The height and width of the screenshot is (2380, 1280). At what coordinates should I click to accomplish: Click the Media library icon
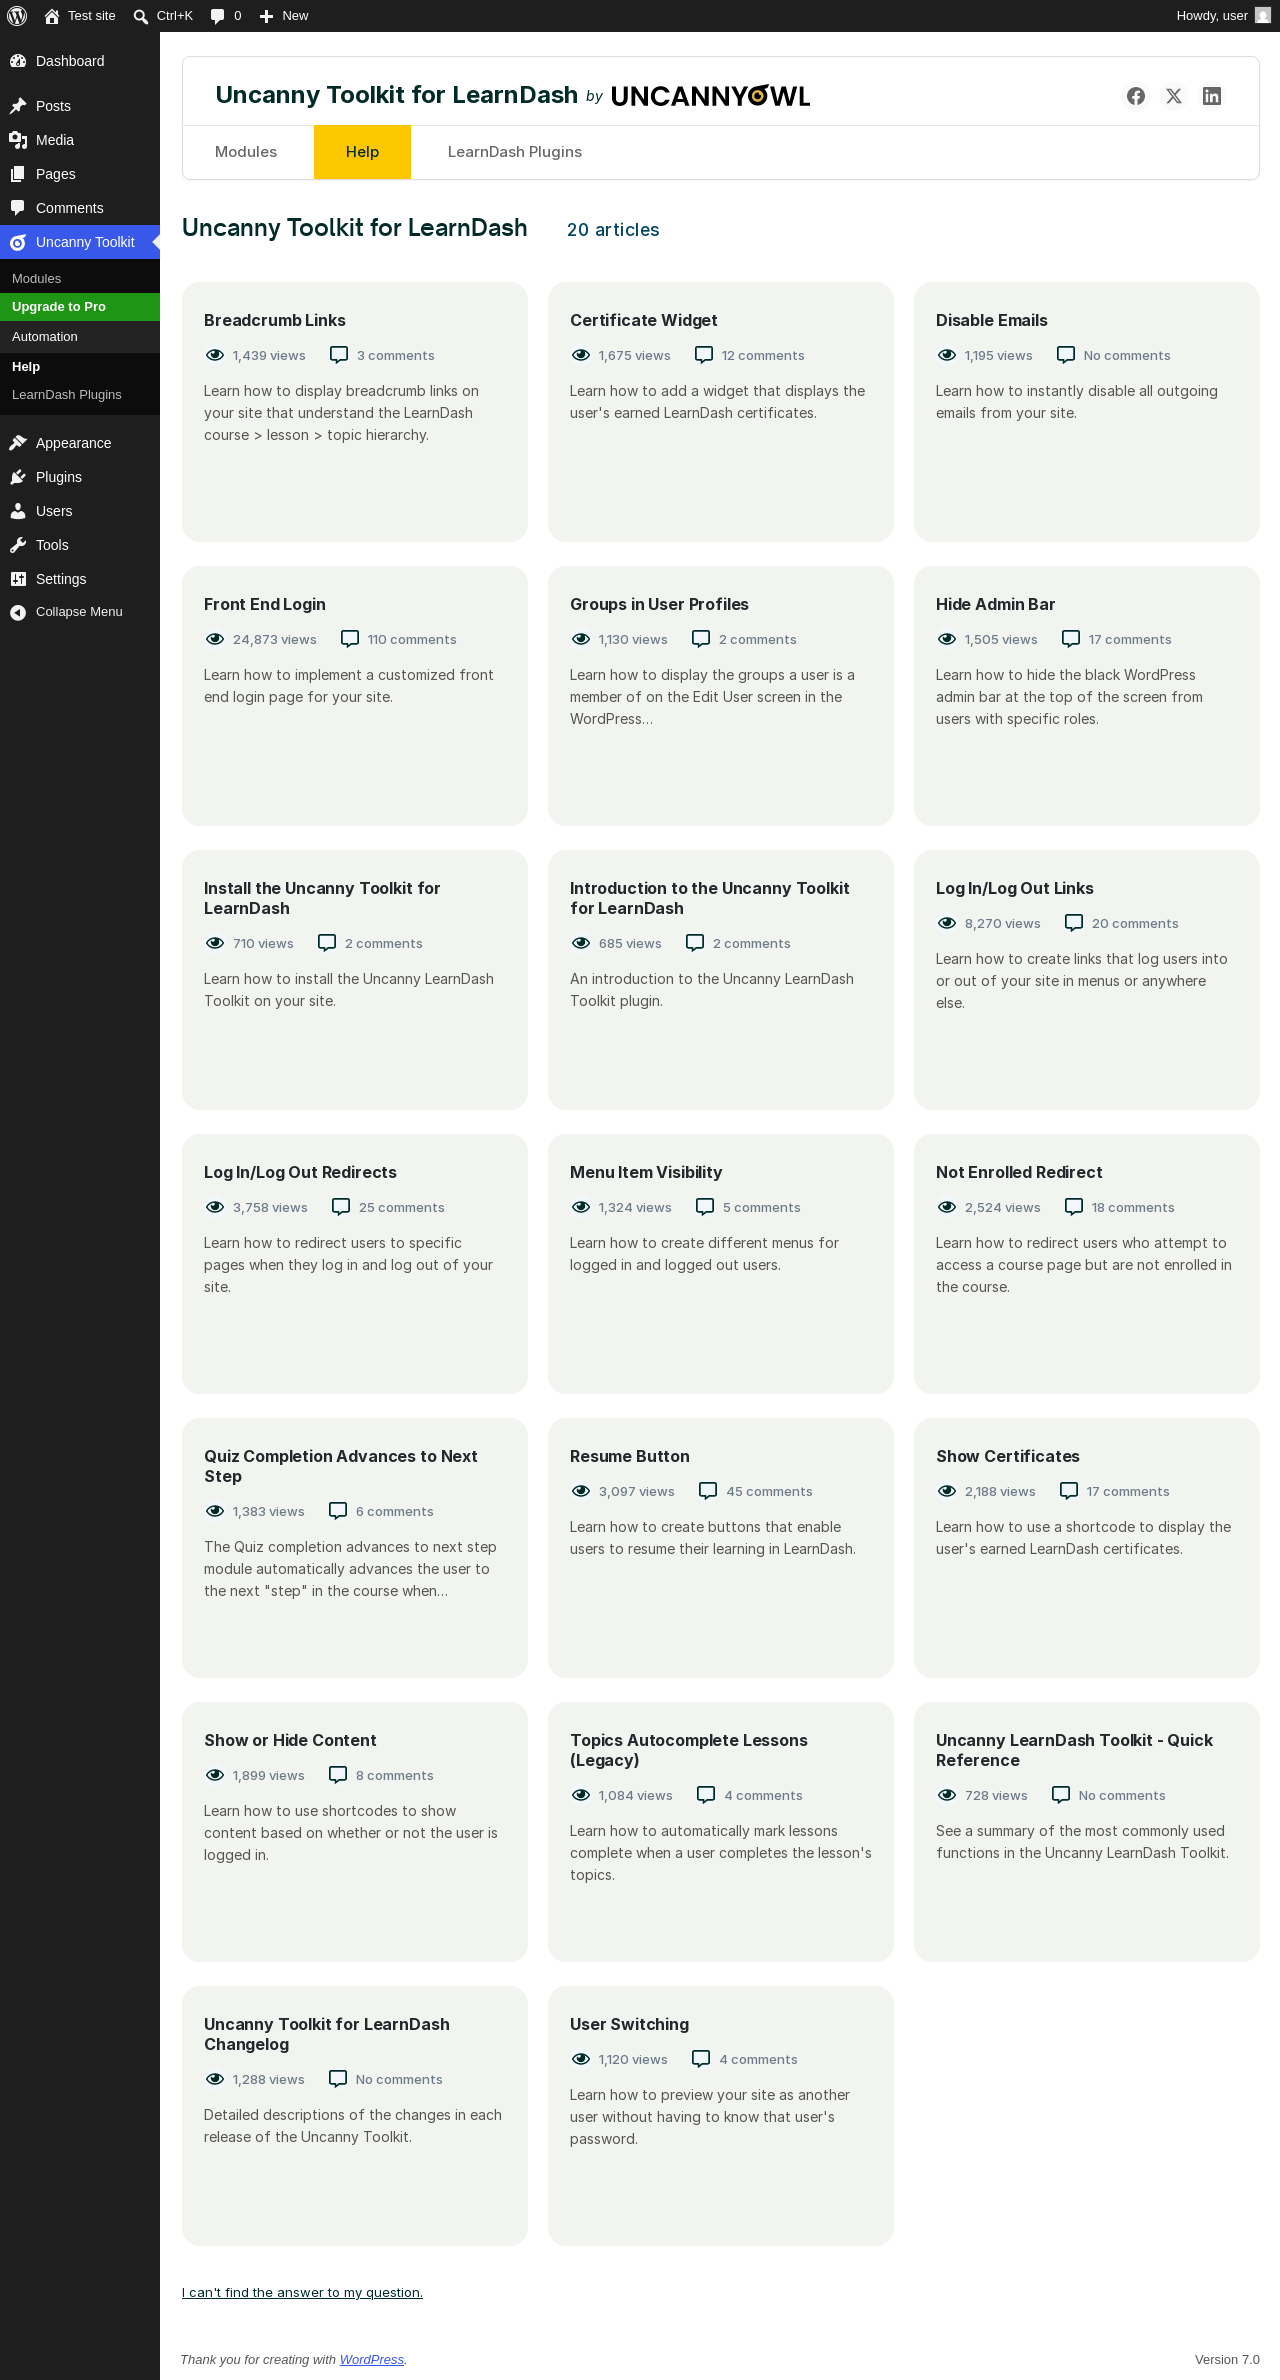(x=18, y=140)
